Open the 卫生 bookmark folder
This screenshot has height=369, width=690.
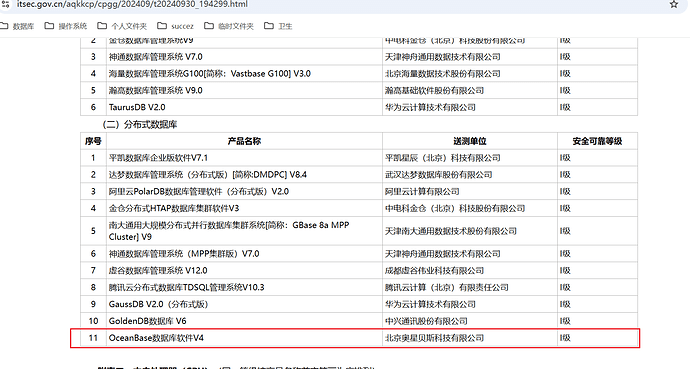[278, 26]
